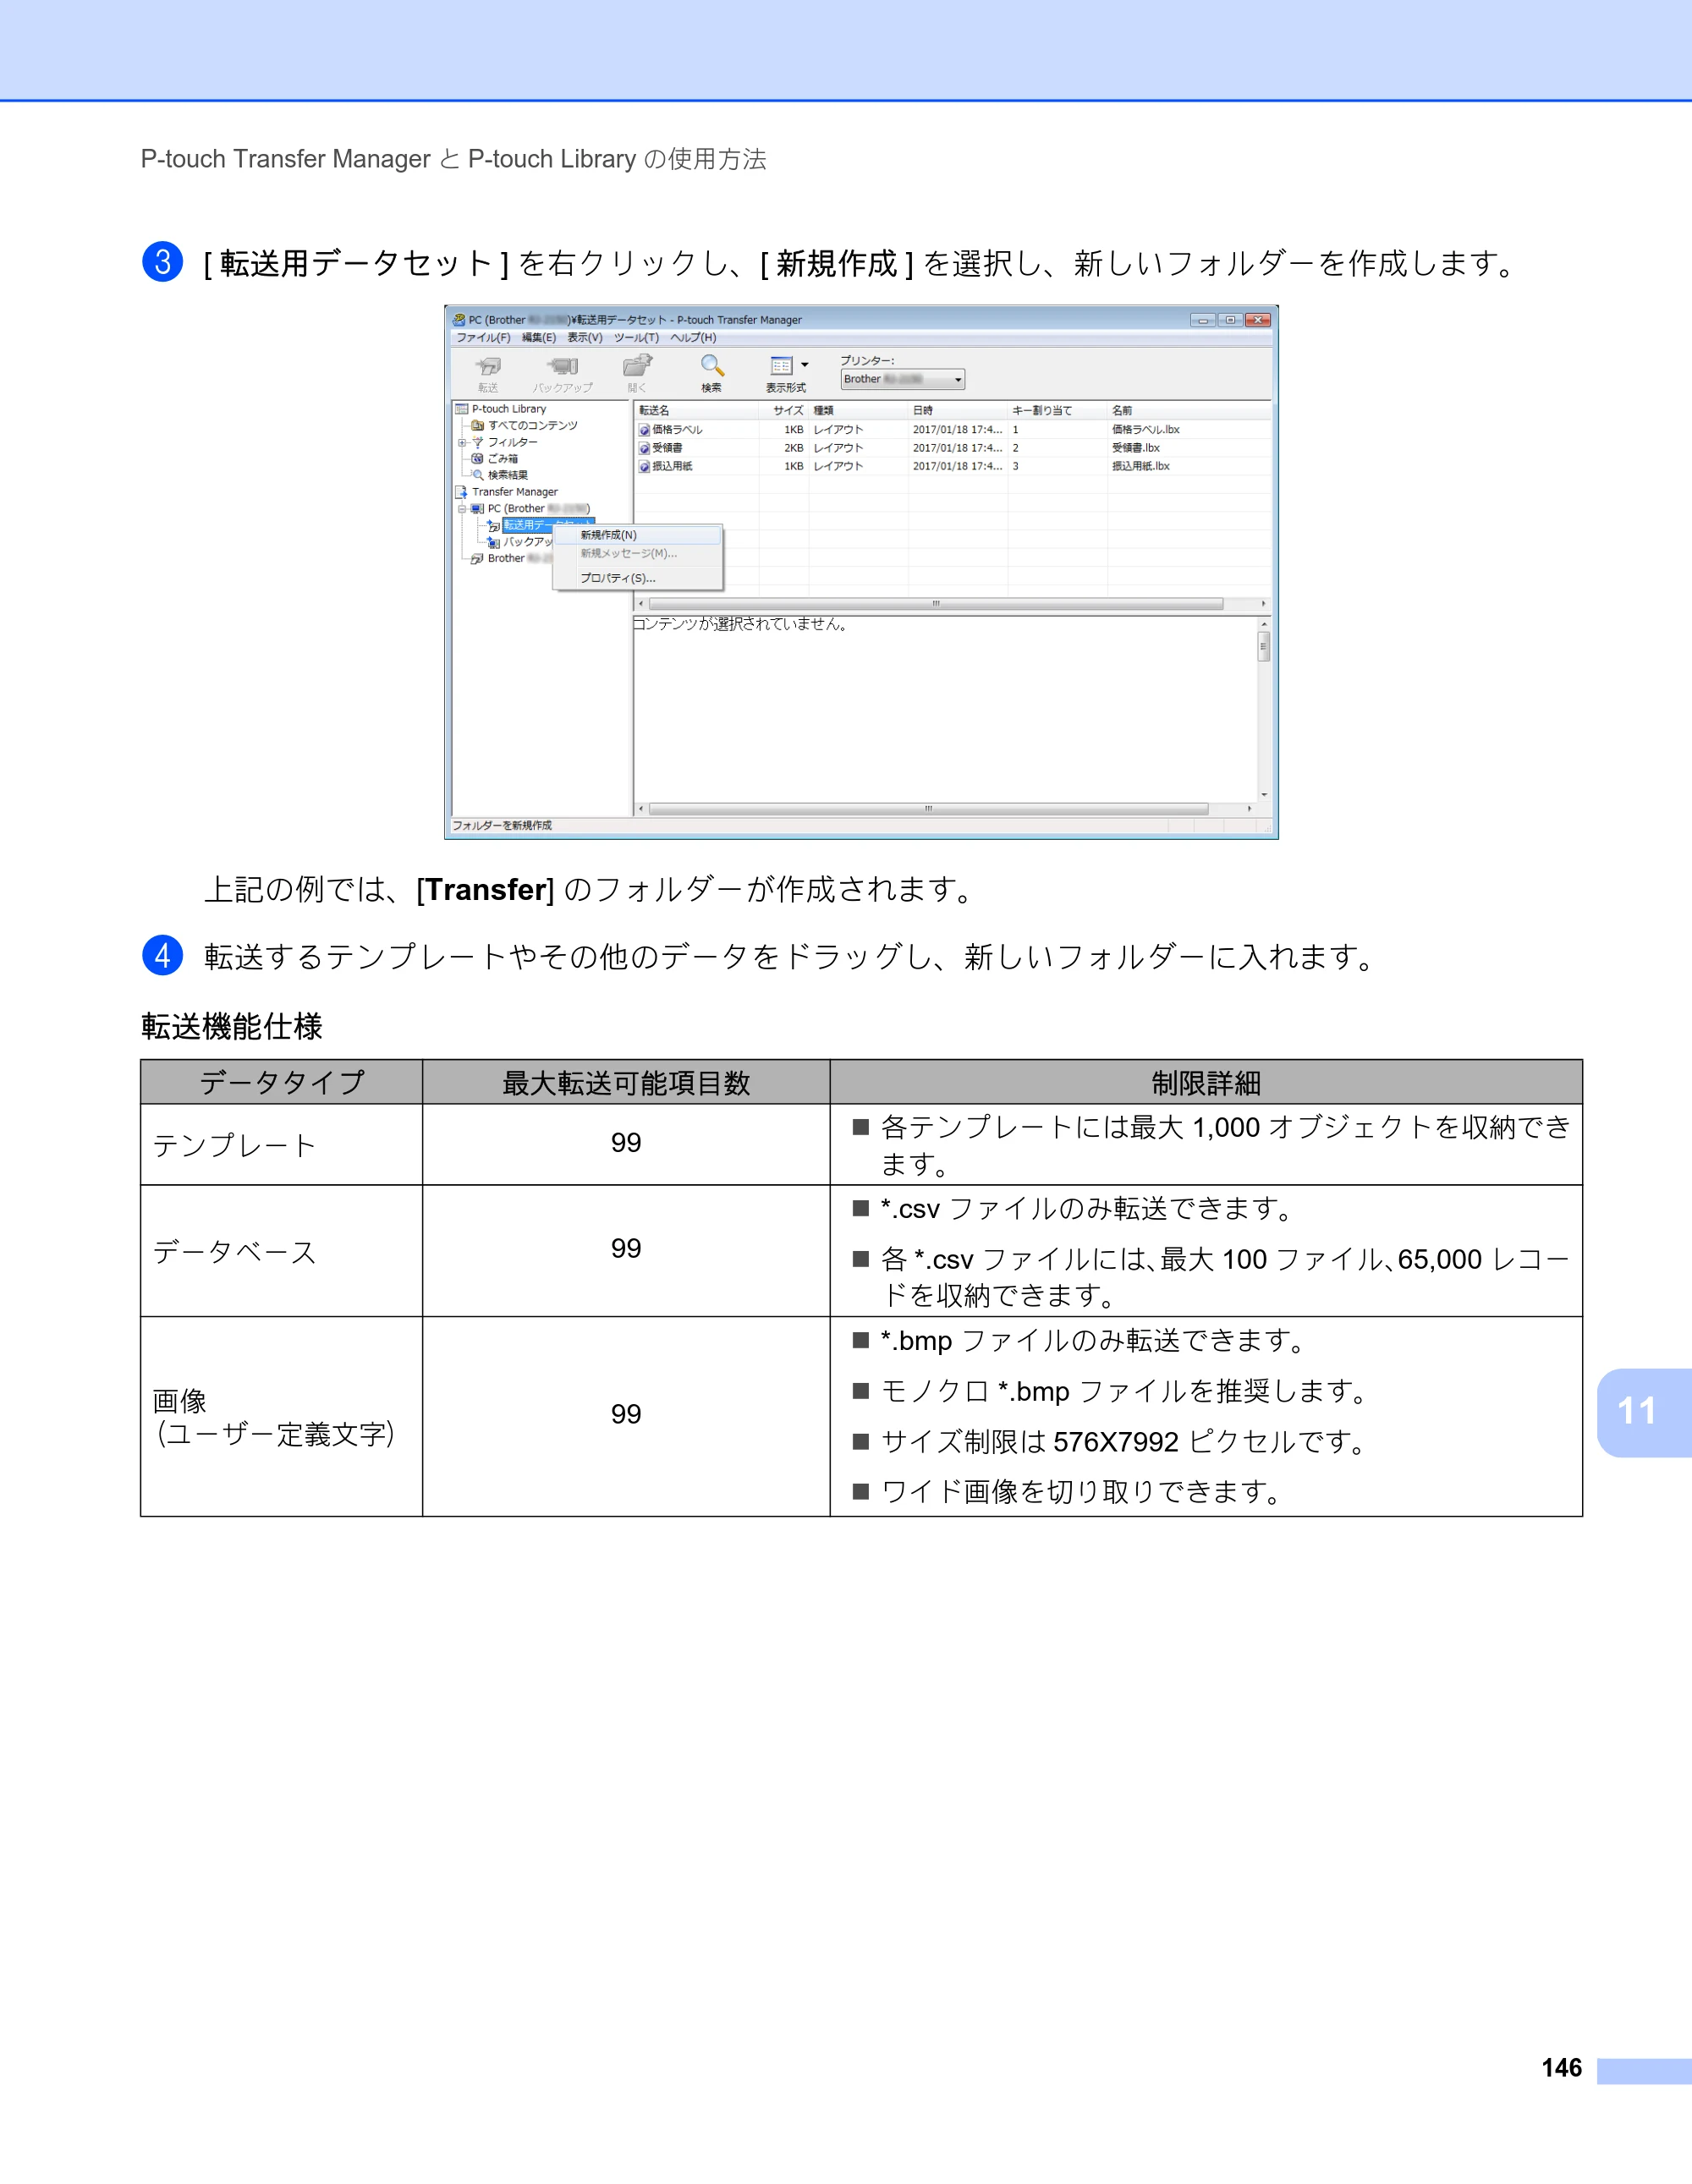Viewport: 1692px width, 2184px height.
Task: Click the file list horizontal scrollbar
Action: (952, 604)
